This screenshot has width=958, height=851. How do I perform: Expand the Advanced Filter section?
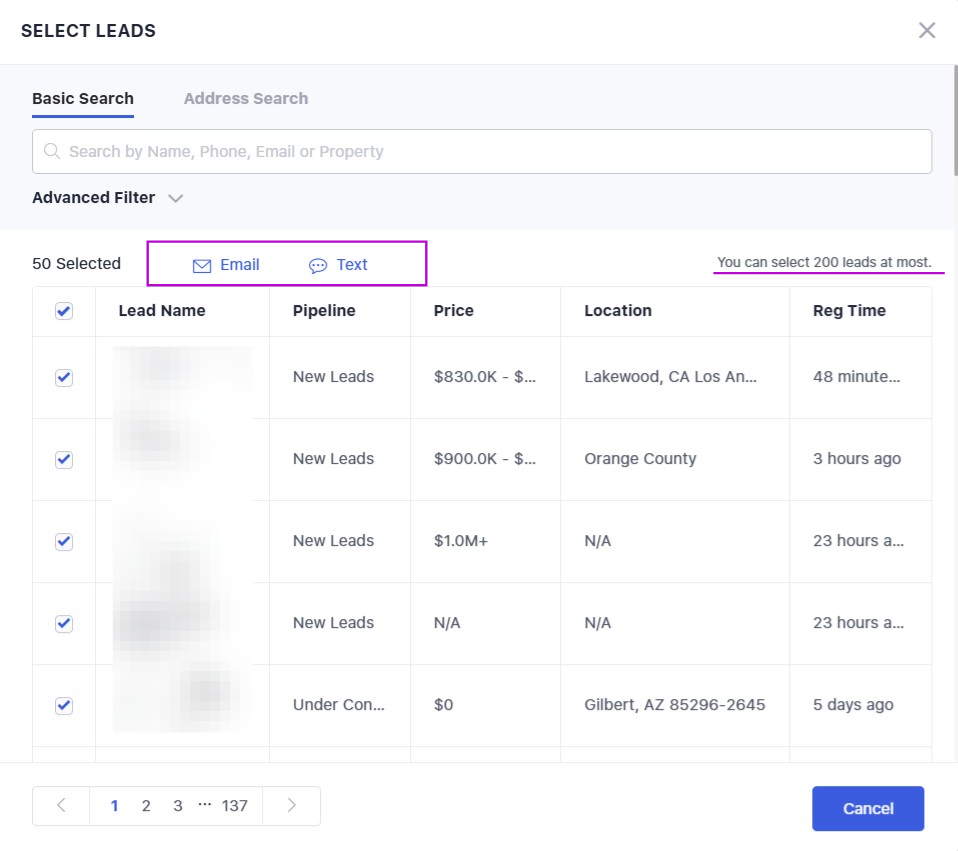coord(94,198)
